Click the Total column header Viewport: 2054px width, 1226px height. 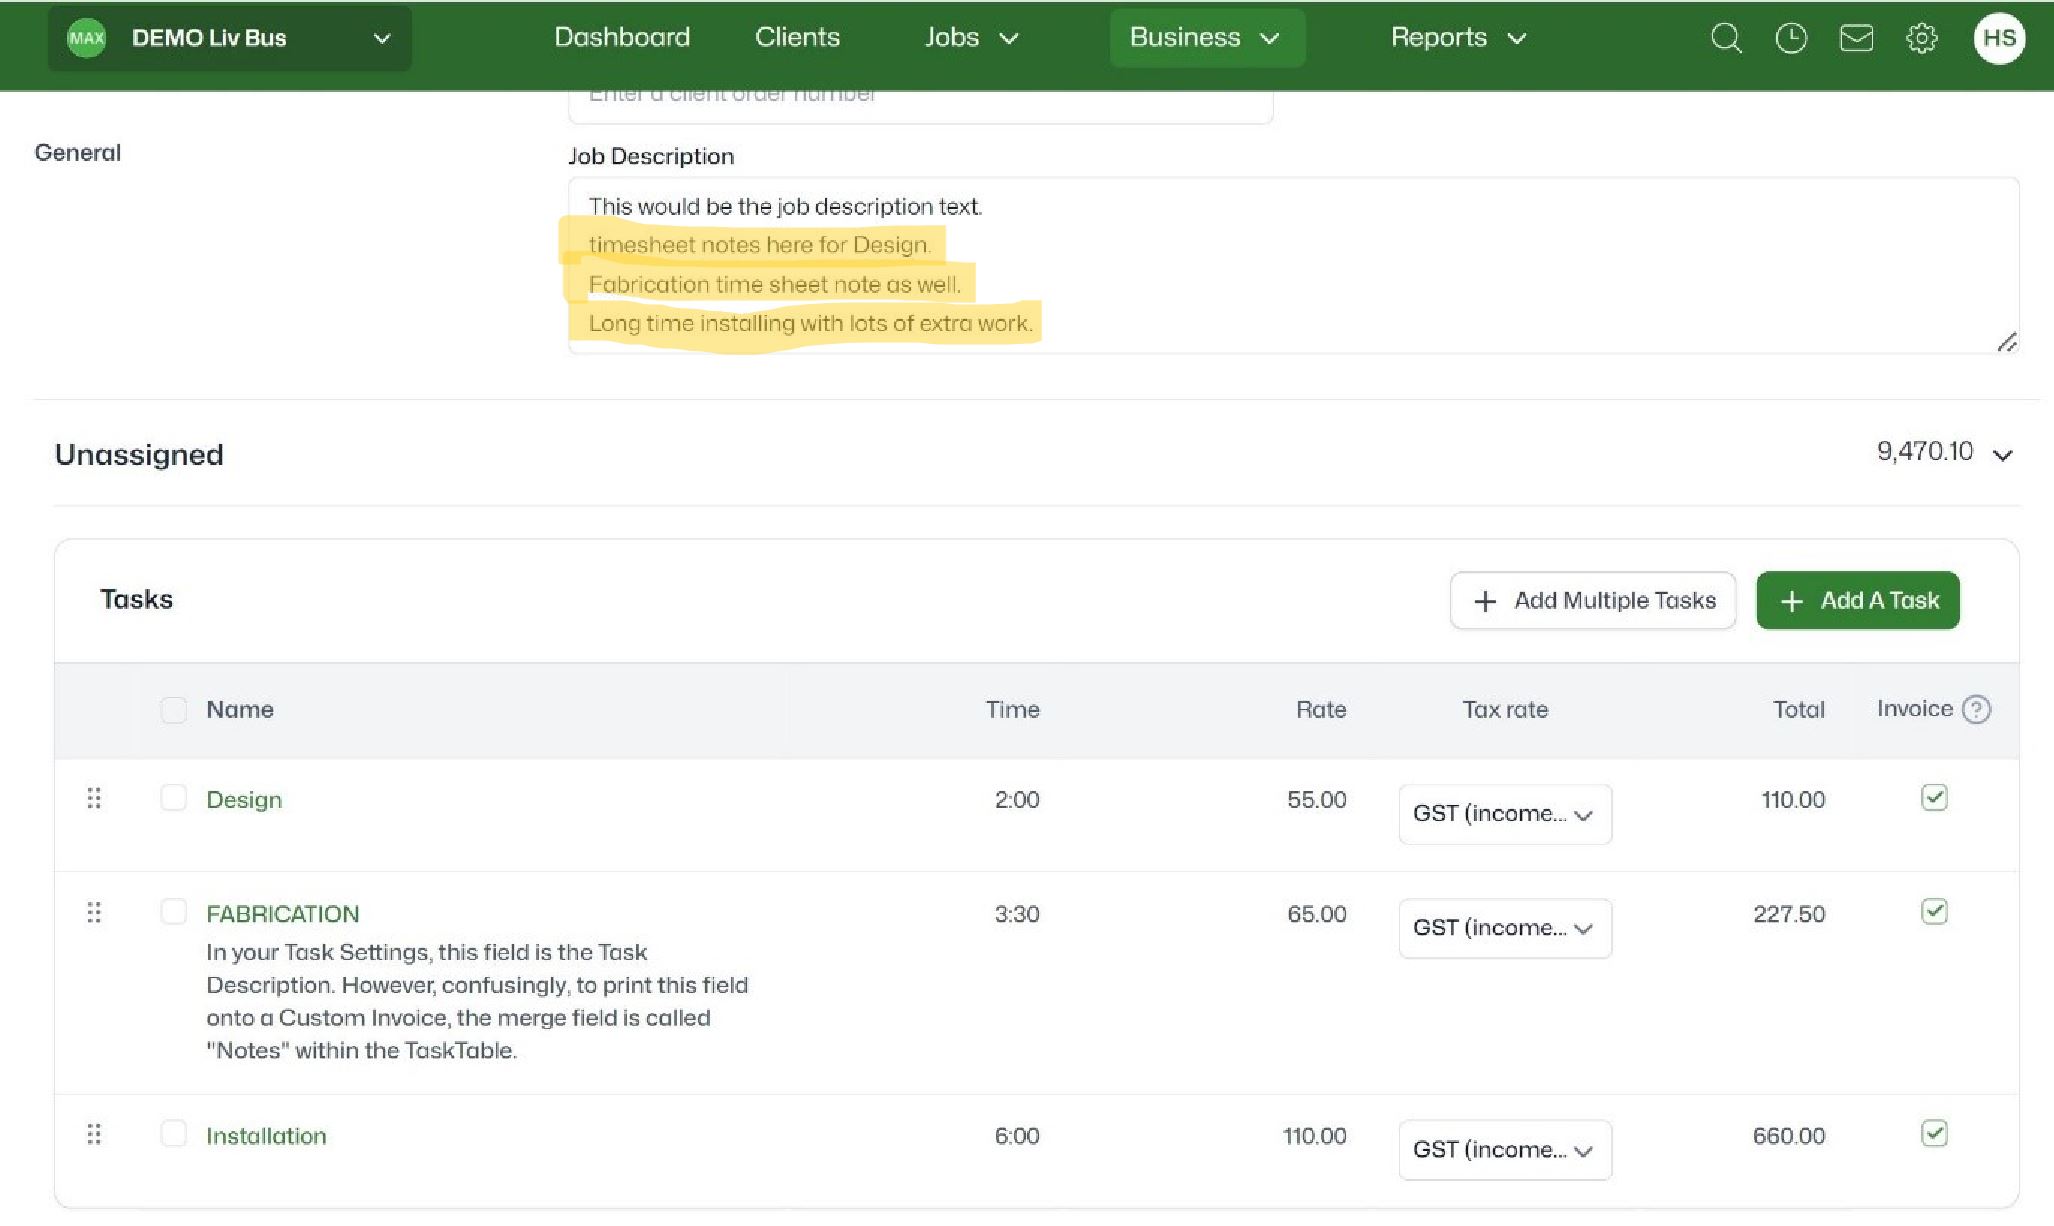1799,710
